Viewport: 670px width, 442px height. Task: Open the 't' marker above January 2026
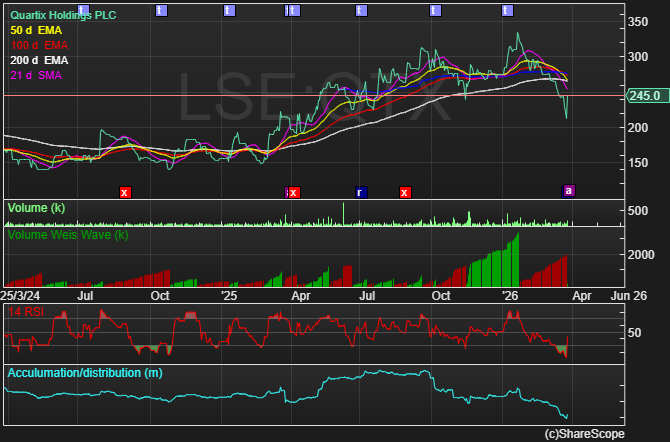tap(507, 10)
